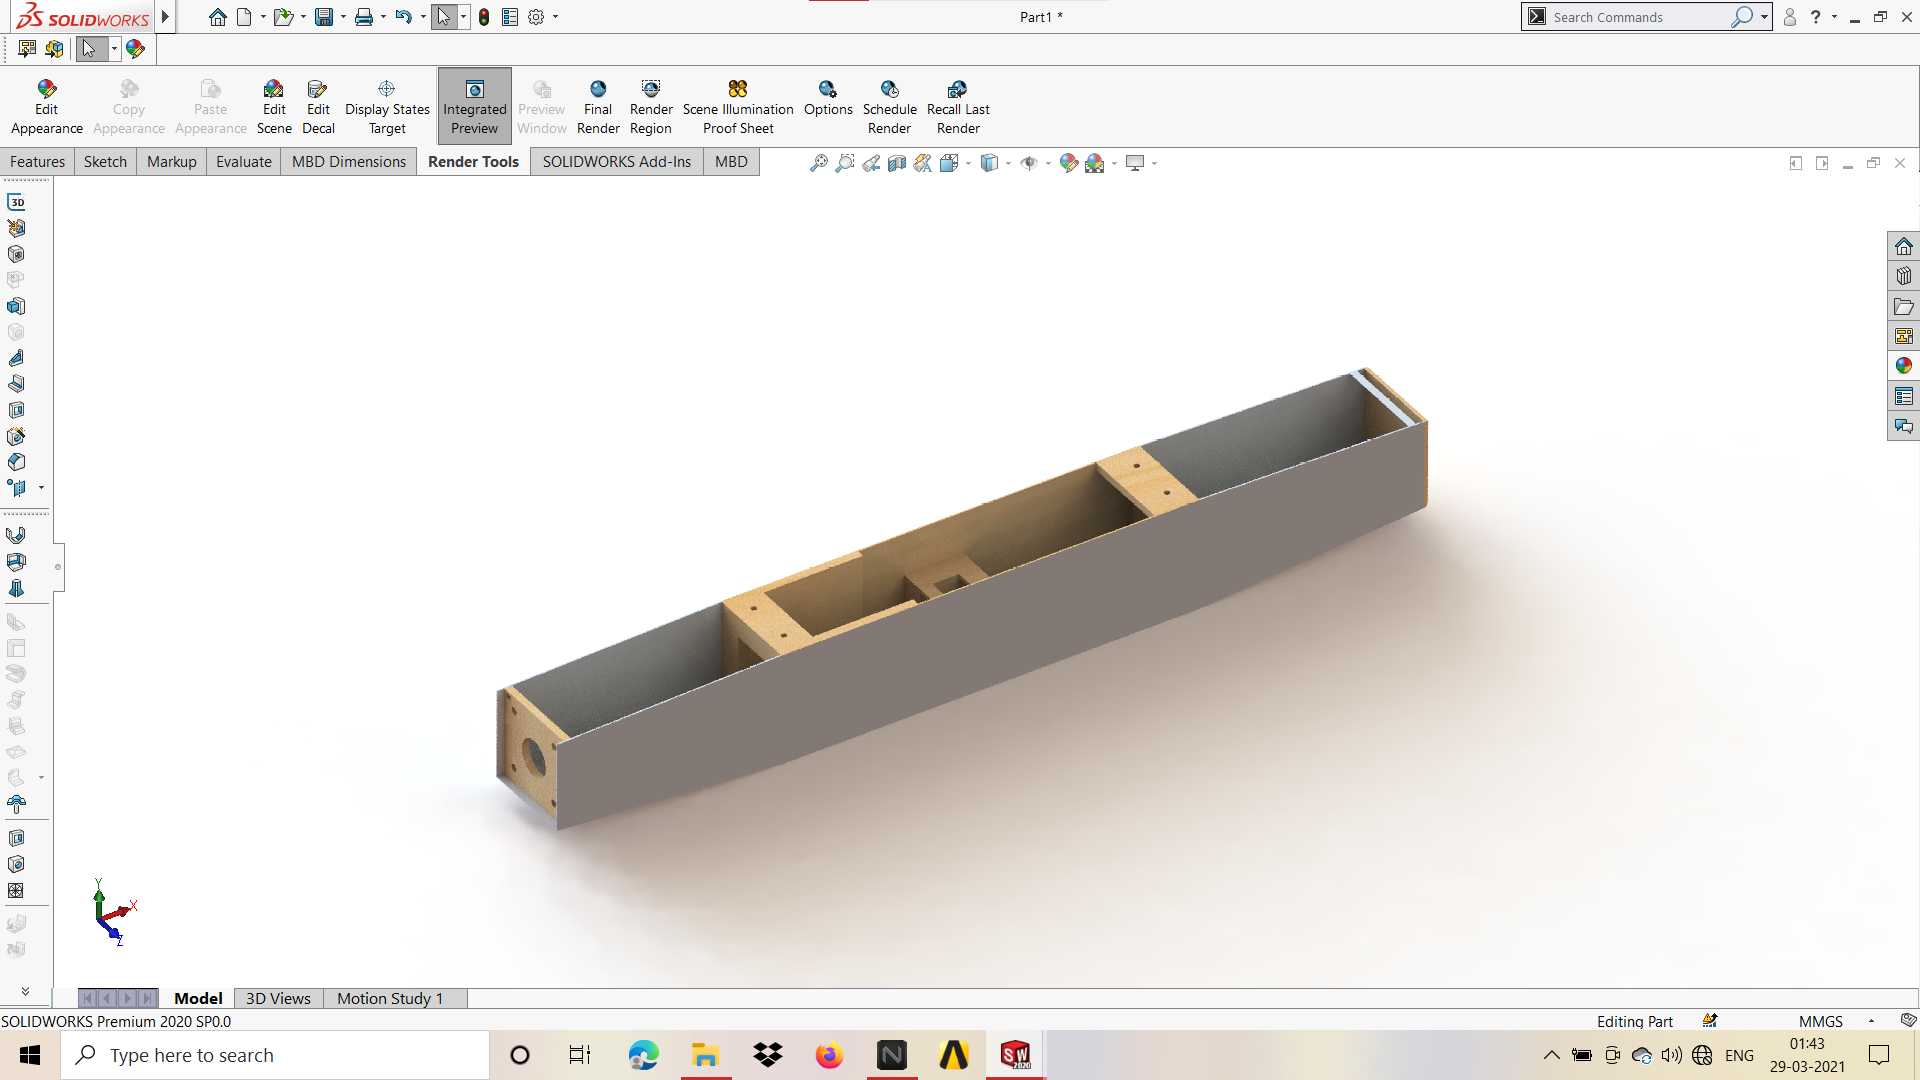Open File Explorer folder in task pane
The image size is (1920, 1080).
click(1903, 306)
